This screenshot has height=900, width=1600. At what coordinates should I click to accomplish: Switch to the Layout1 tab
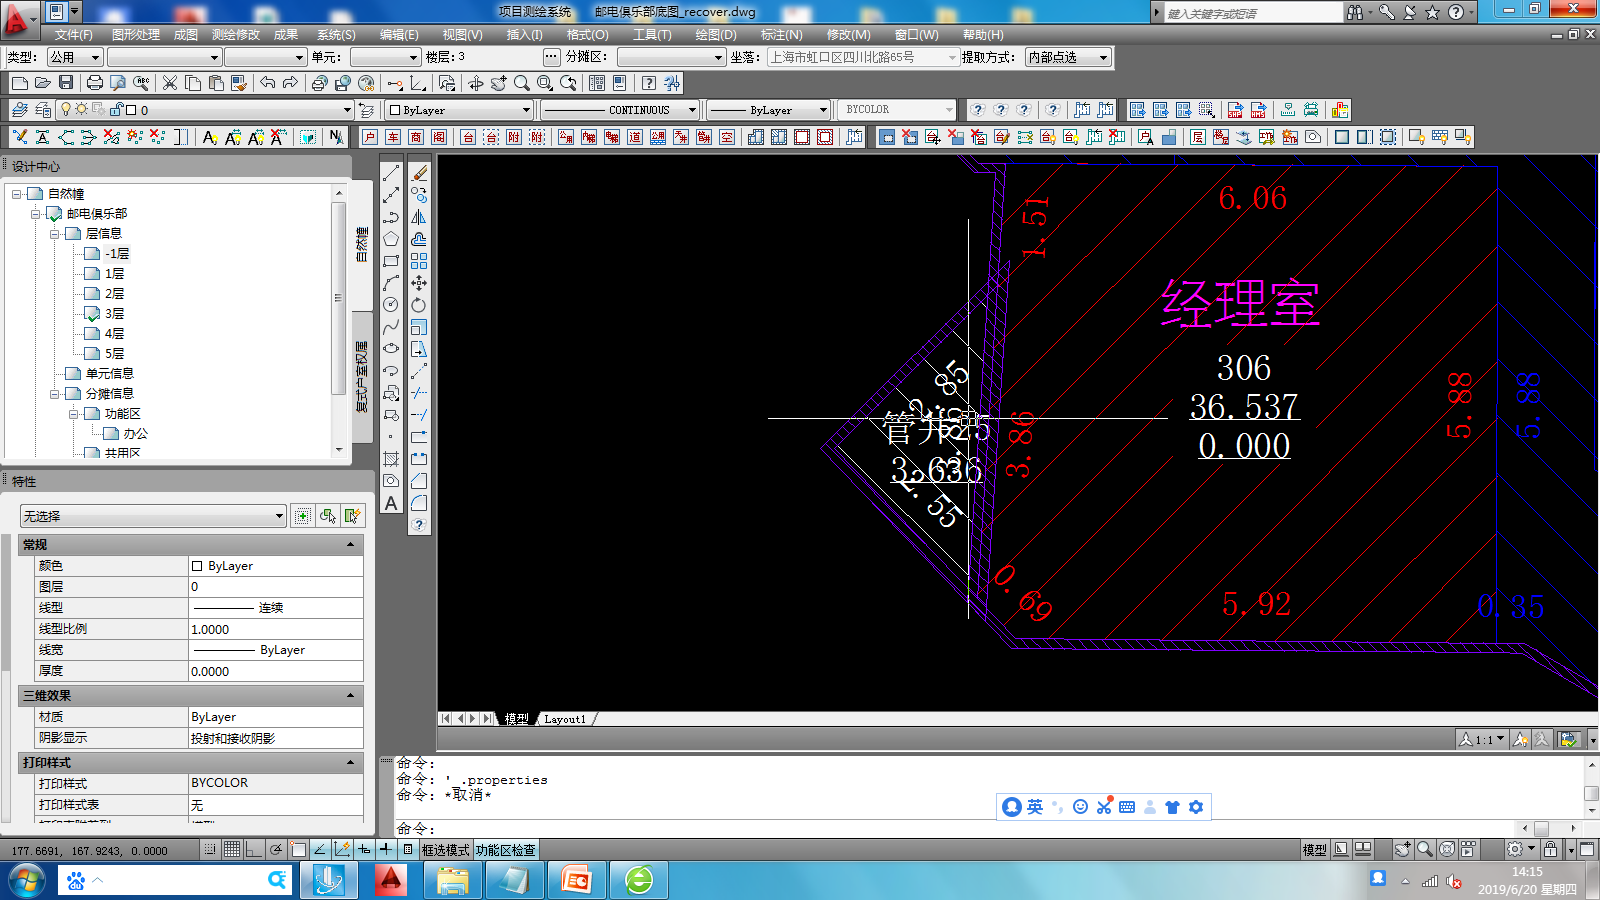(566, 719)
